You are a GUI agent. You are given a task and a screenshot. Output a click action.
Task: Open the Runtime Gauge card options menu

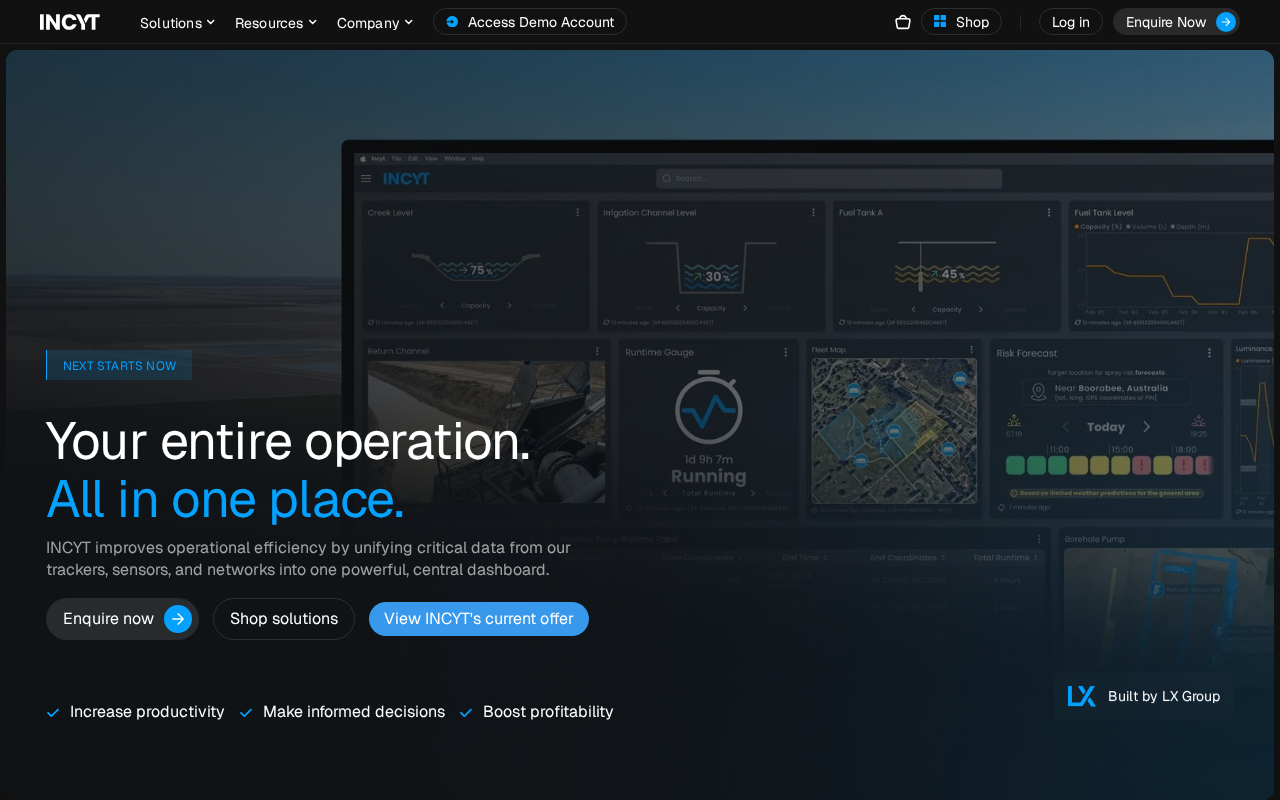(x=785, y=351)
